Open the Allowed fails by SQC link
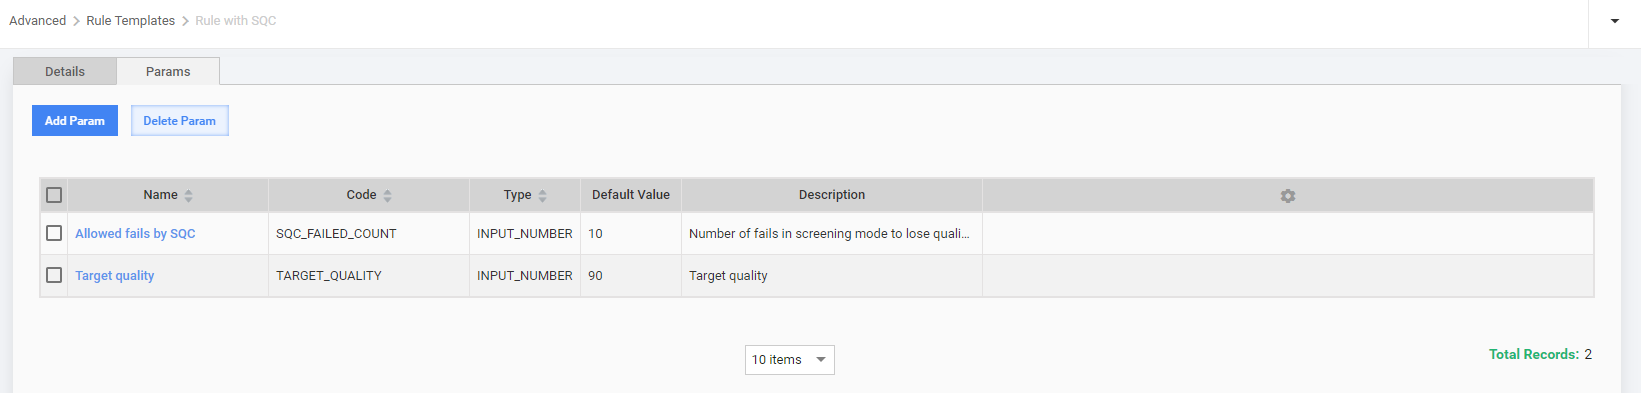This screenshot has height=393, width=1641. click(135, 233)
